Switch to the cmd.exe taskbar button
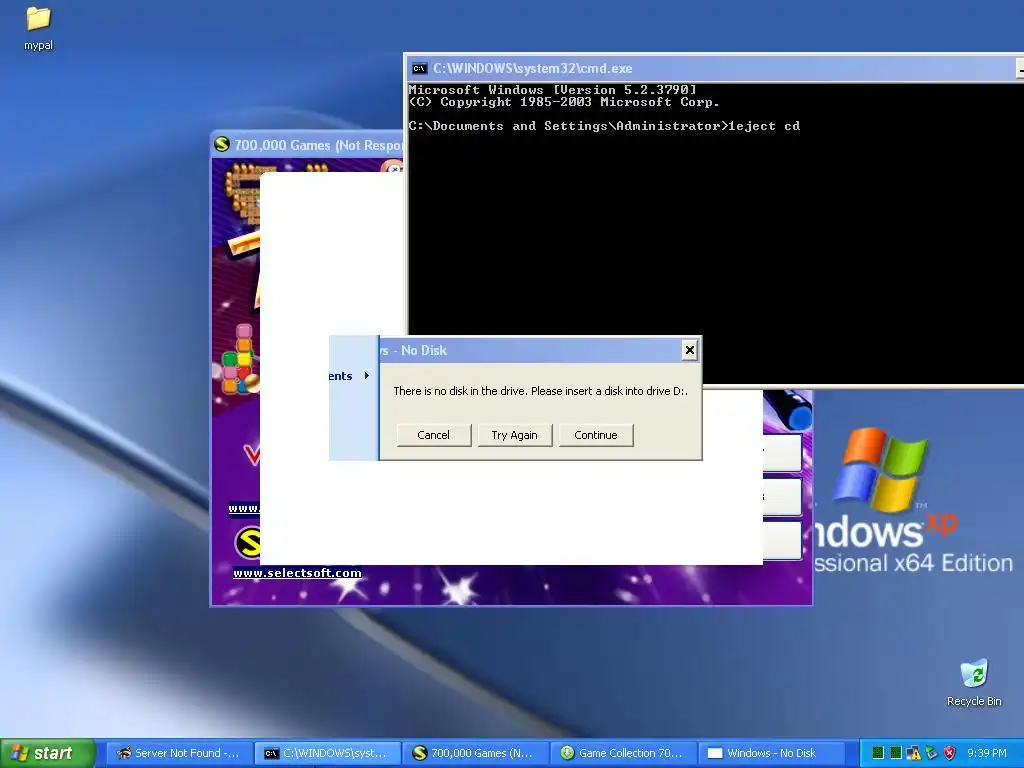The image size is (1024, 768). (x=327, y=753)
